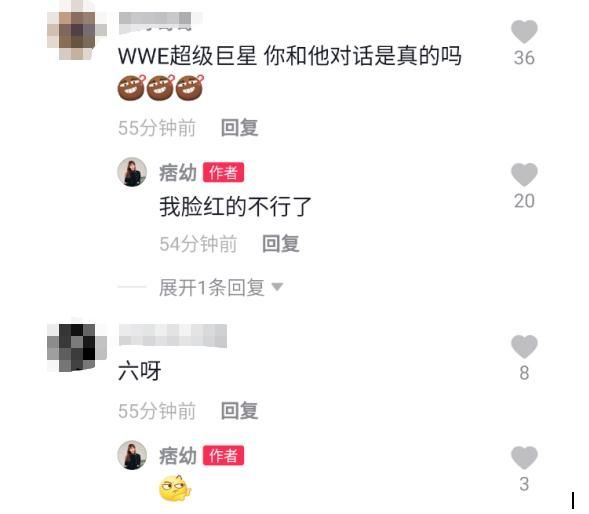Open 痞幼 username in second reply
Image resolution: width=589 pixels, height=514 pixels.
click(178, 456)
